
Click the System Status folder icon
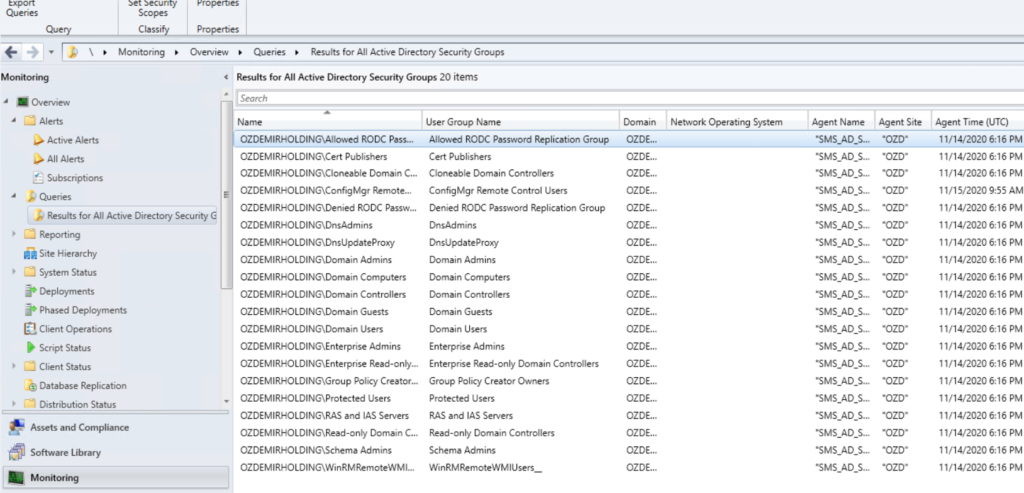pos(30,272)
